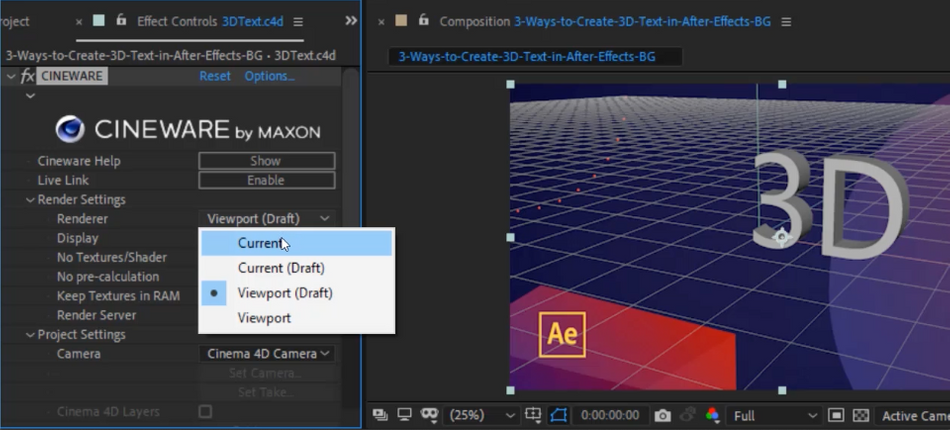Open the show channel RGB color icon
This screenshot has width=950, height=430.
712,415
